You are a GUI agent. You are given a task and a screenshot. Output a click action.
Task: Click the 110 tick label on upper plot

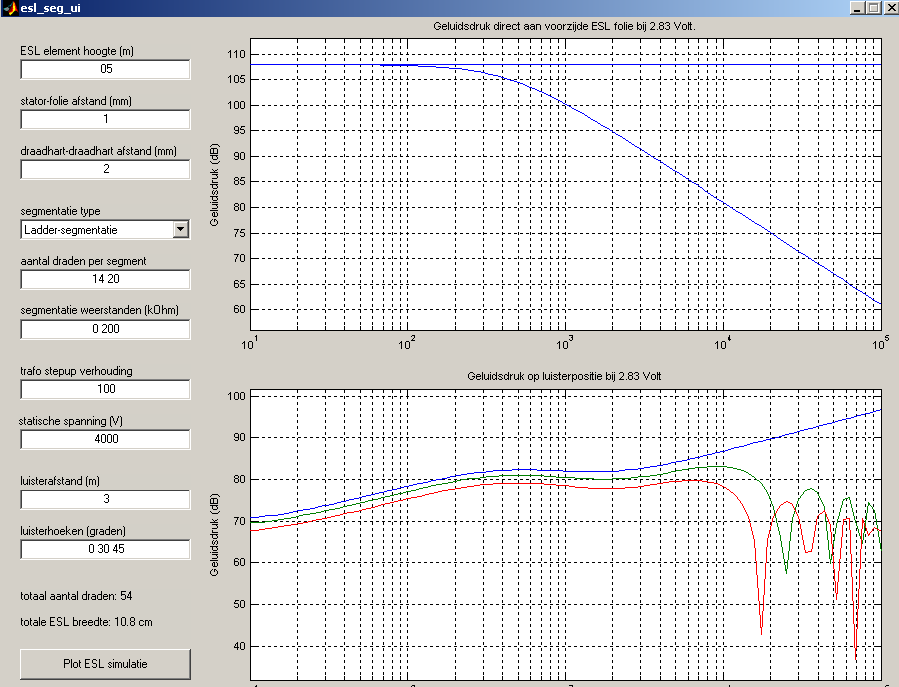[x=236, y=54]
